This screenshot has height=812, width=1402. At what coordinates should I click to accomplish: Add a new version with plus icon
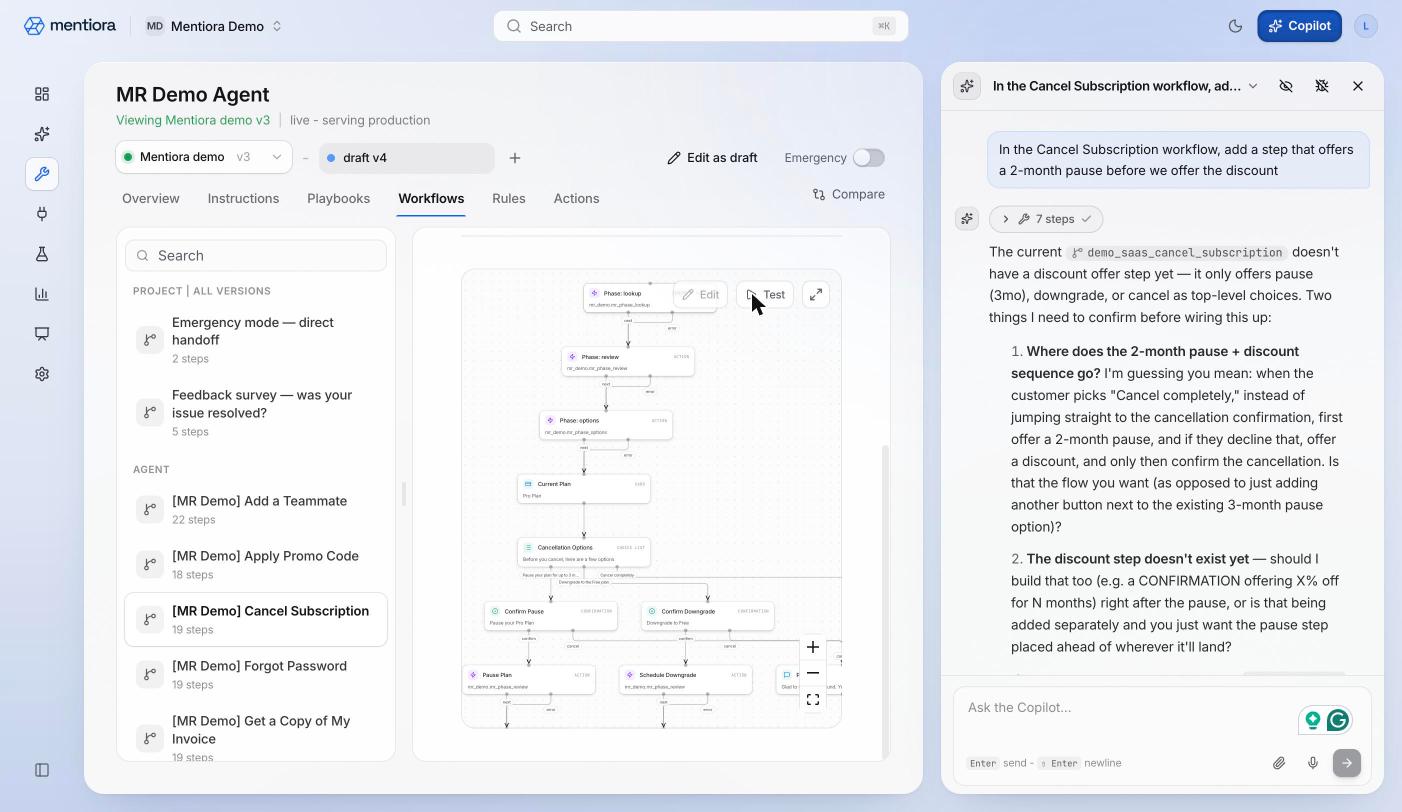515,158
